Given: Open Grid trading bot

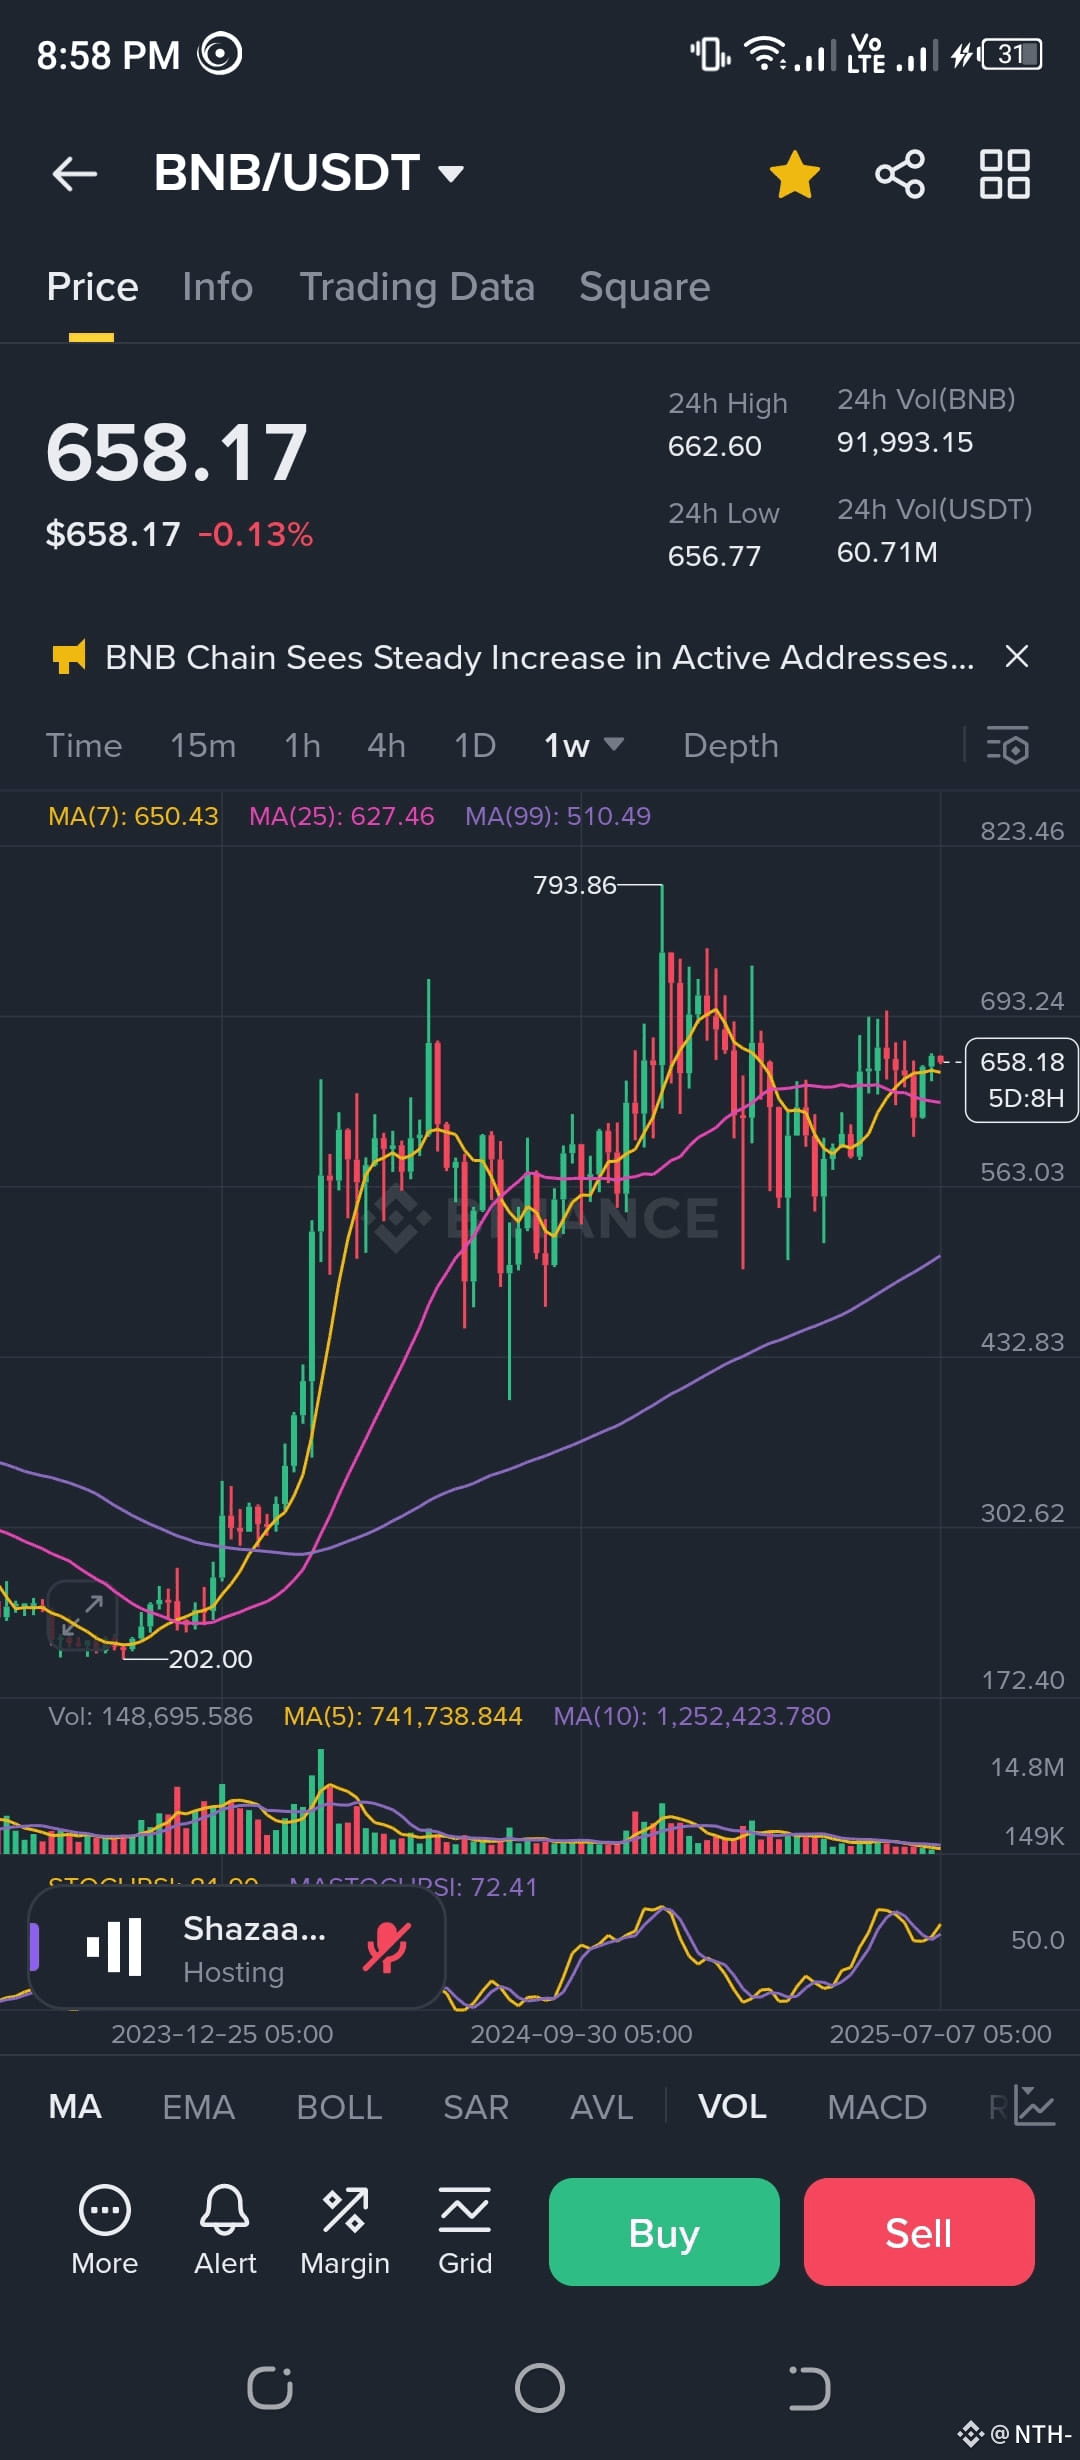Looking at the screenshot, I should tap(465, 2232).
